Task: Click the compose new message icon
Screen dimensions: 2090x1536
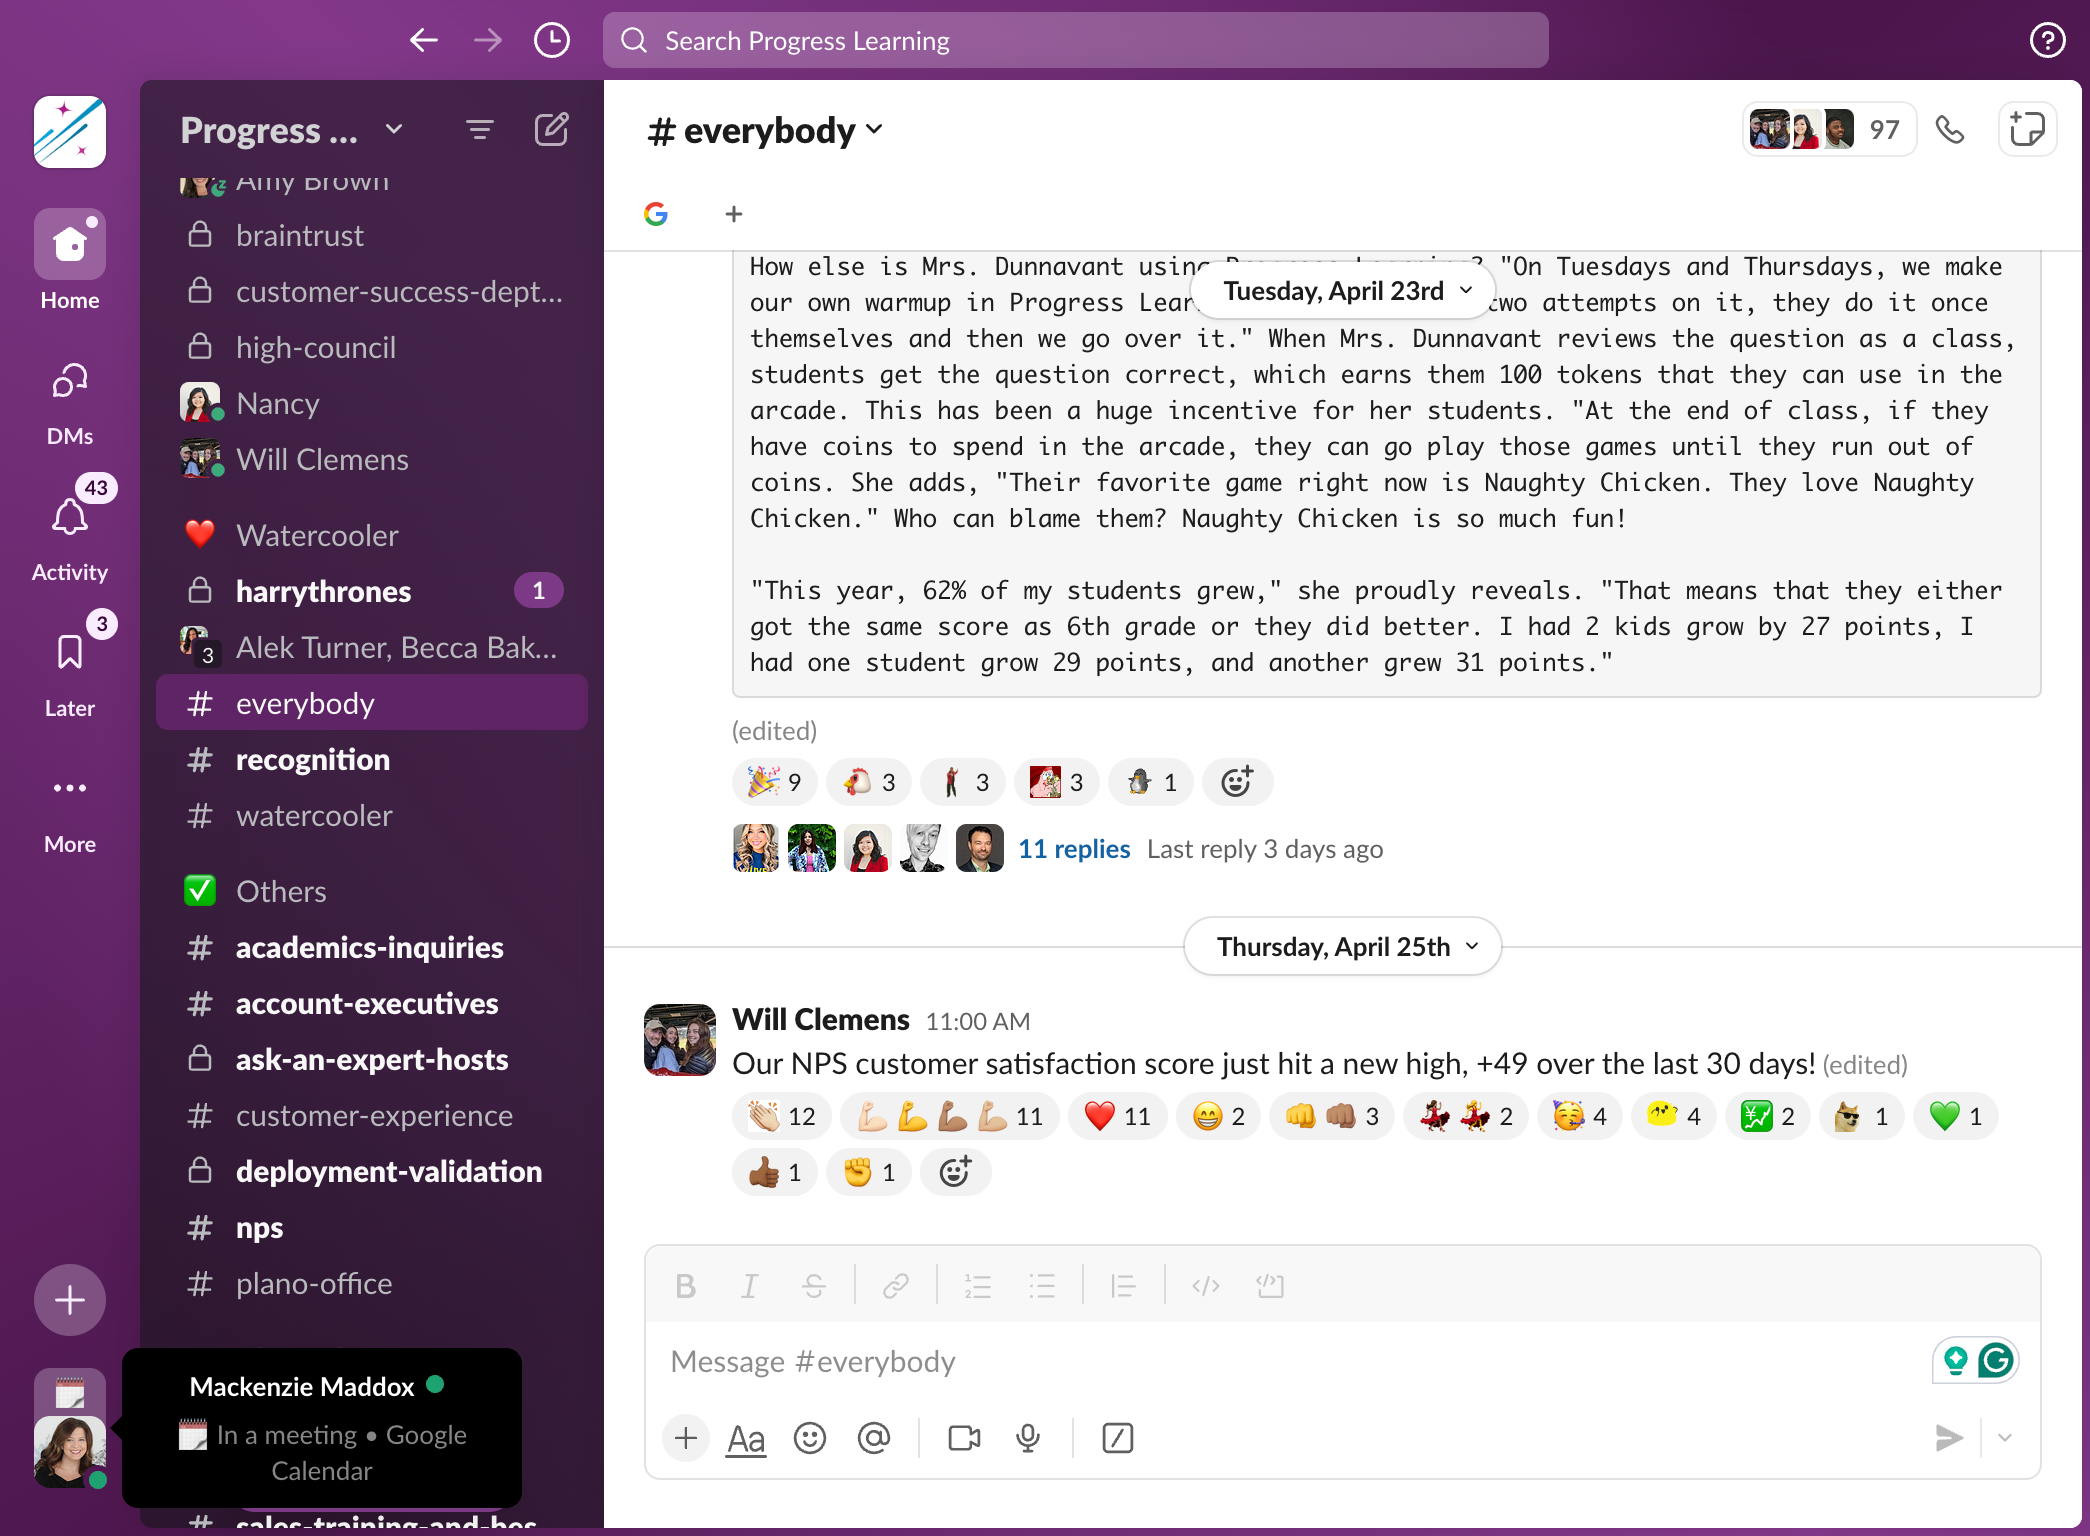Action: pos(551,130)
